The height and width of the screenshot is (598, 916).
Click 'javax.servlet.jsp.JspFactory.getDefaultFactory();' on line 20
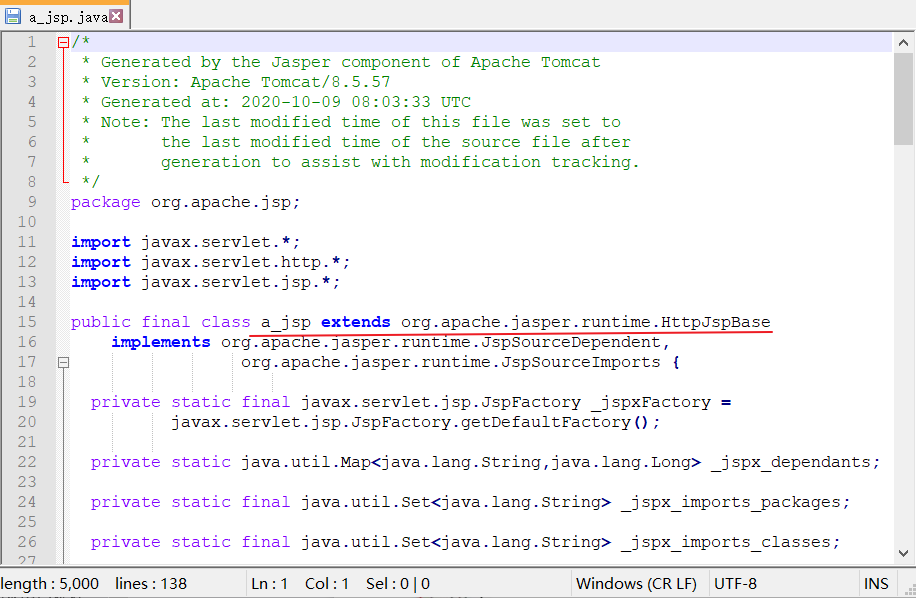click(x=415, y=422)
